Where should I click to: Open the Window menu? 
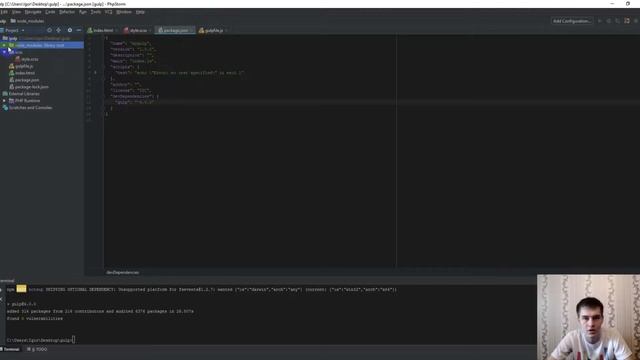[x=124, y=12]
